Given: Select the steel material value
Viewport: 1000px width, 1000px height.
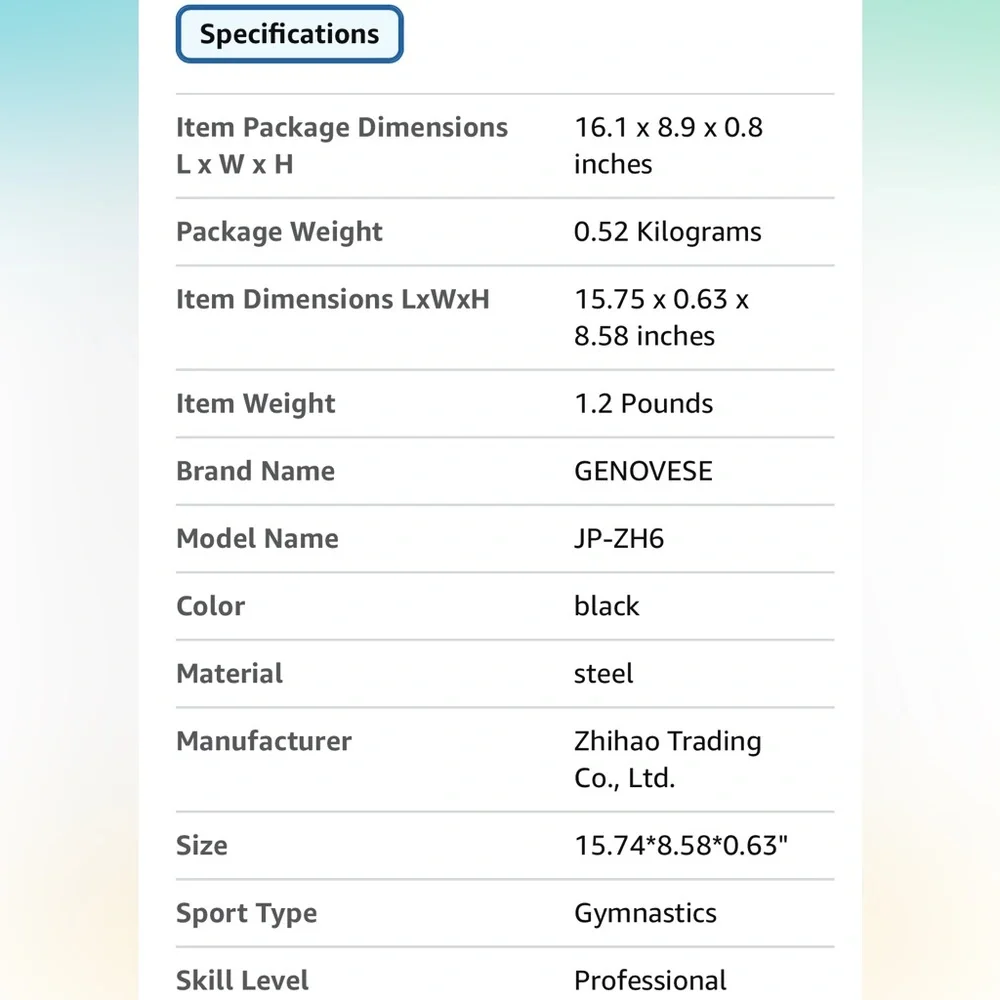Looking at the screenshot, I should [x=603, y=673].
